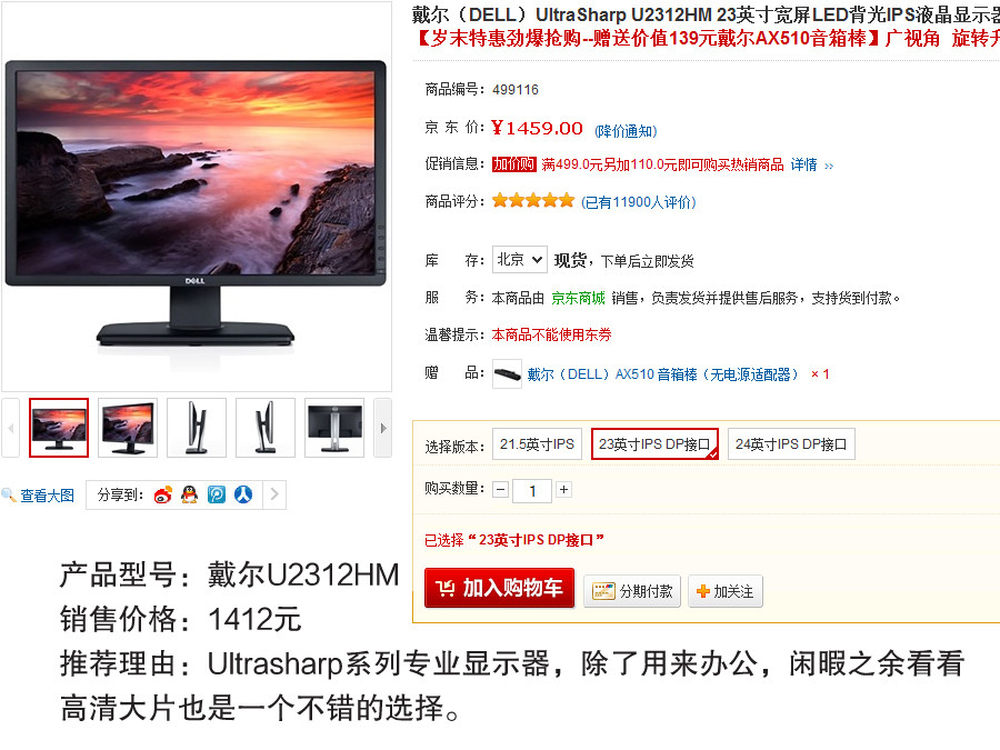Click the plus icon 加关注 button
The image size is (1000, 750).
[725, 591]
